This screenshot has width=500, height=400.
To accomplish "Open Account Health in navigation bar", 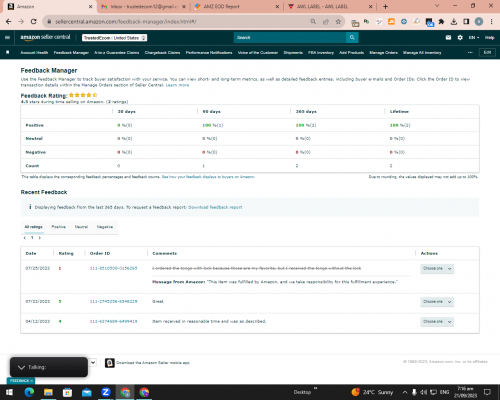I will click(x=34, y=53).
